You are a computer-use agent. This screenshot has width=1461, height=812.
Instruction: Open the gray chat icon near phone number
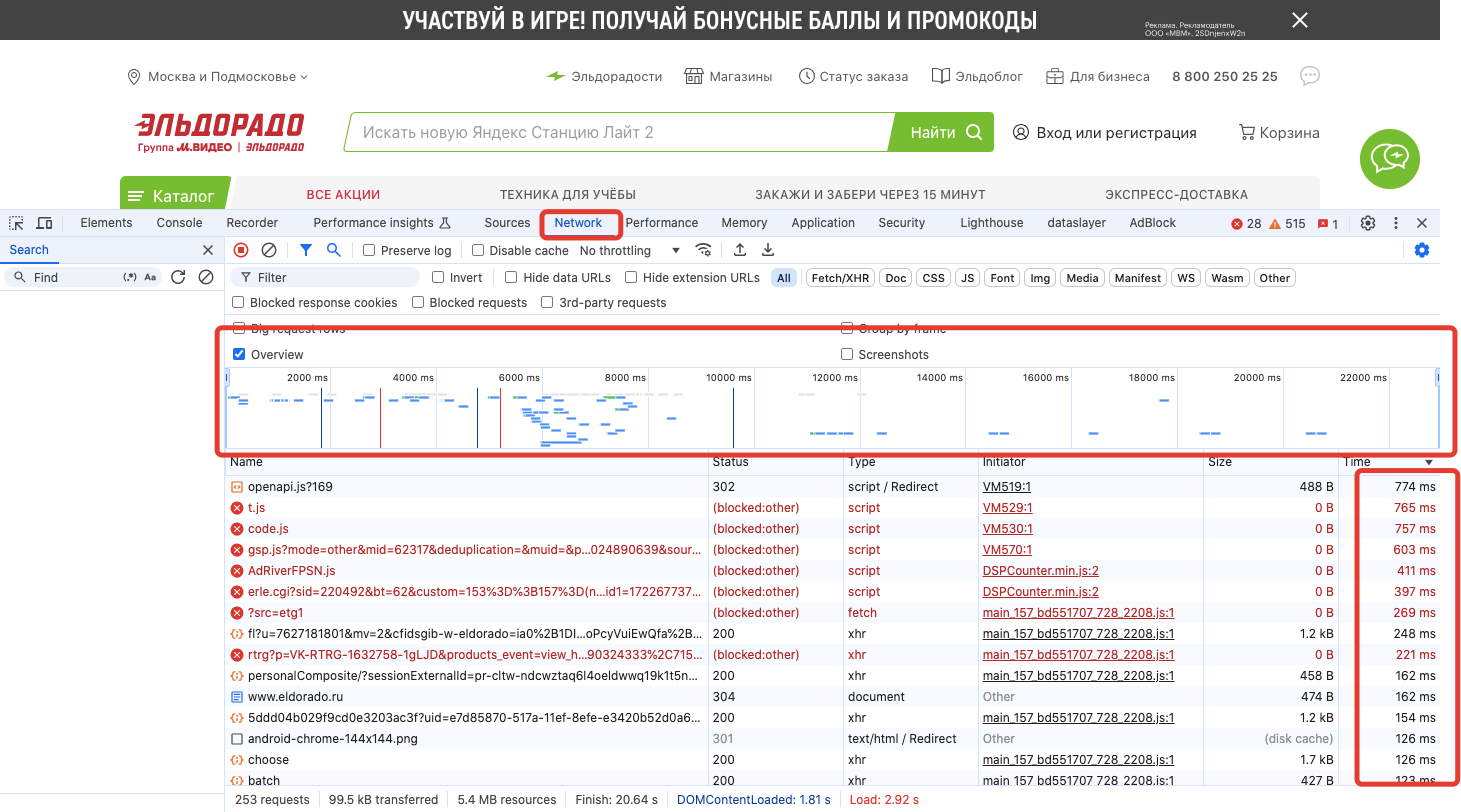1310,76
